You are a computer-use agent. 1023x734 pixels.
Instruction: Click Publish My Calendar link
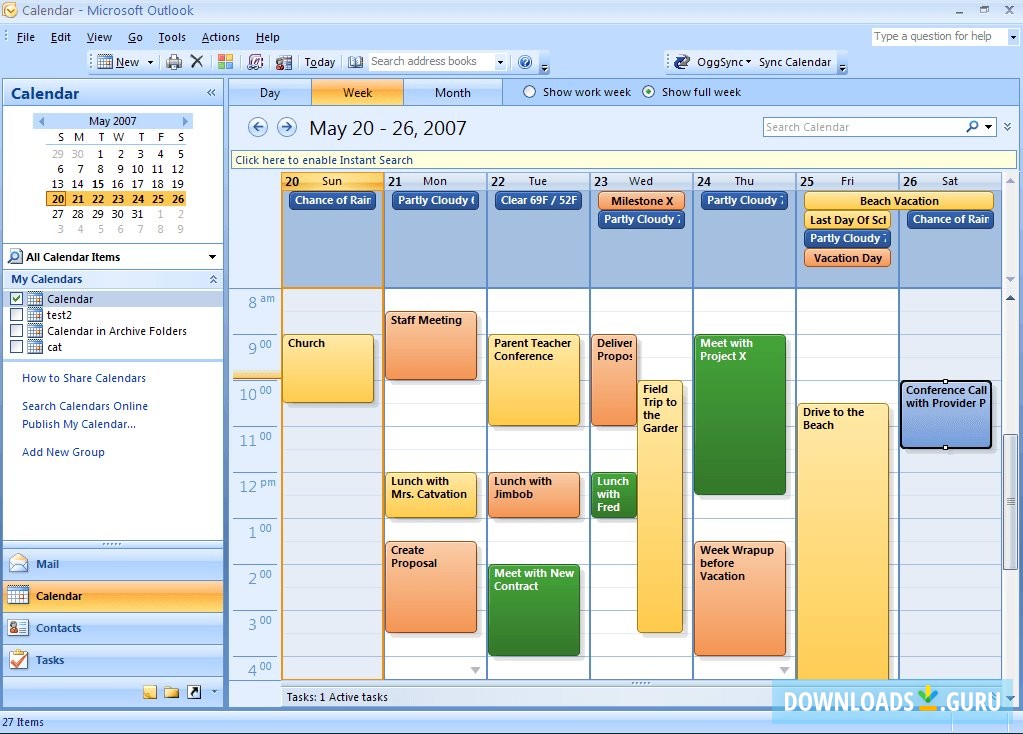[x=79, y=424]
